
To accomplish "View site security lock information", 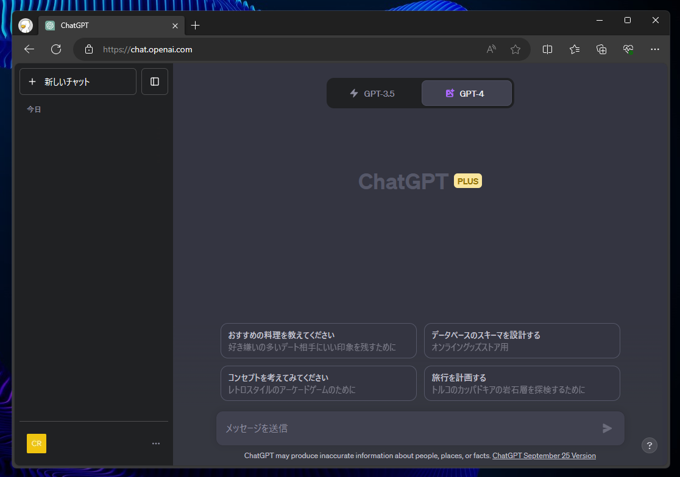I will coord(89,49).
